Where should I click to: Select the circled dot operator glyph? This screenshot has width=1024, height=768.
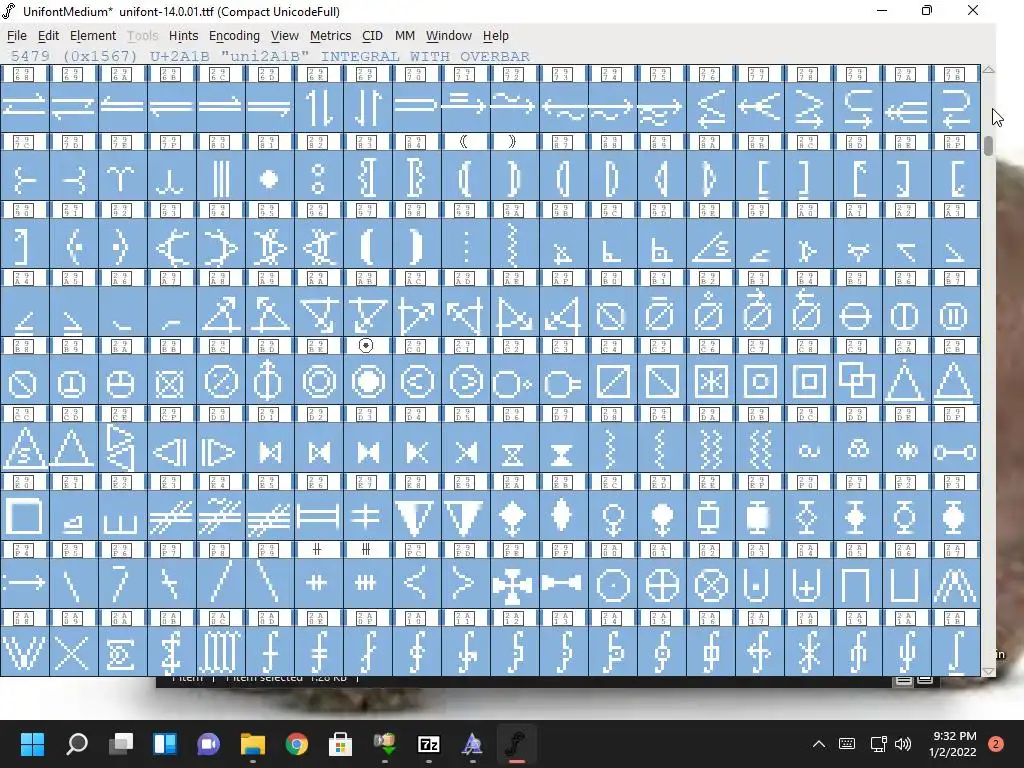[613, 583]
